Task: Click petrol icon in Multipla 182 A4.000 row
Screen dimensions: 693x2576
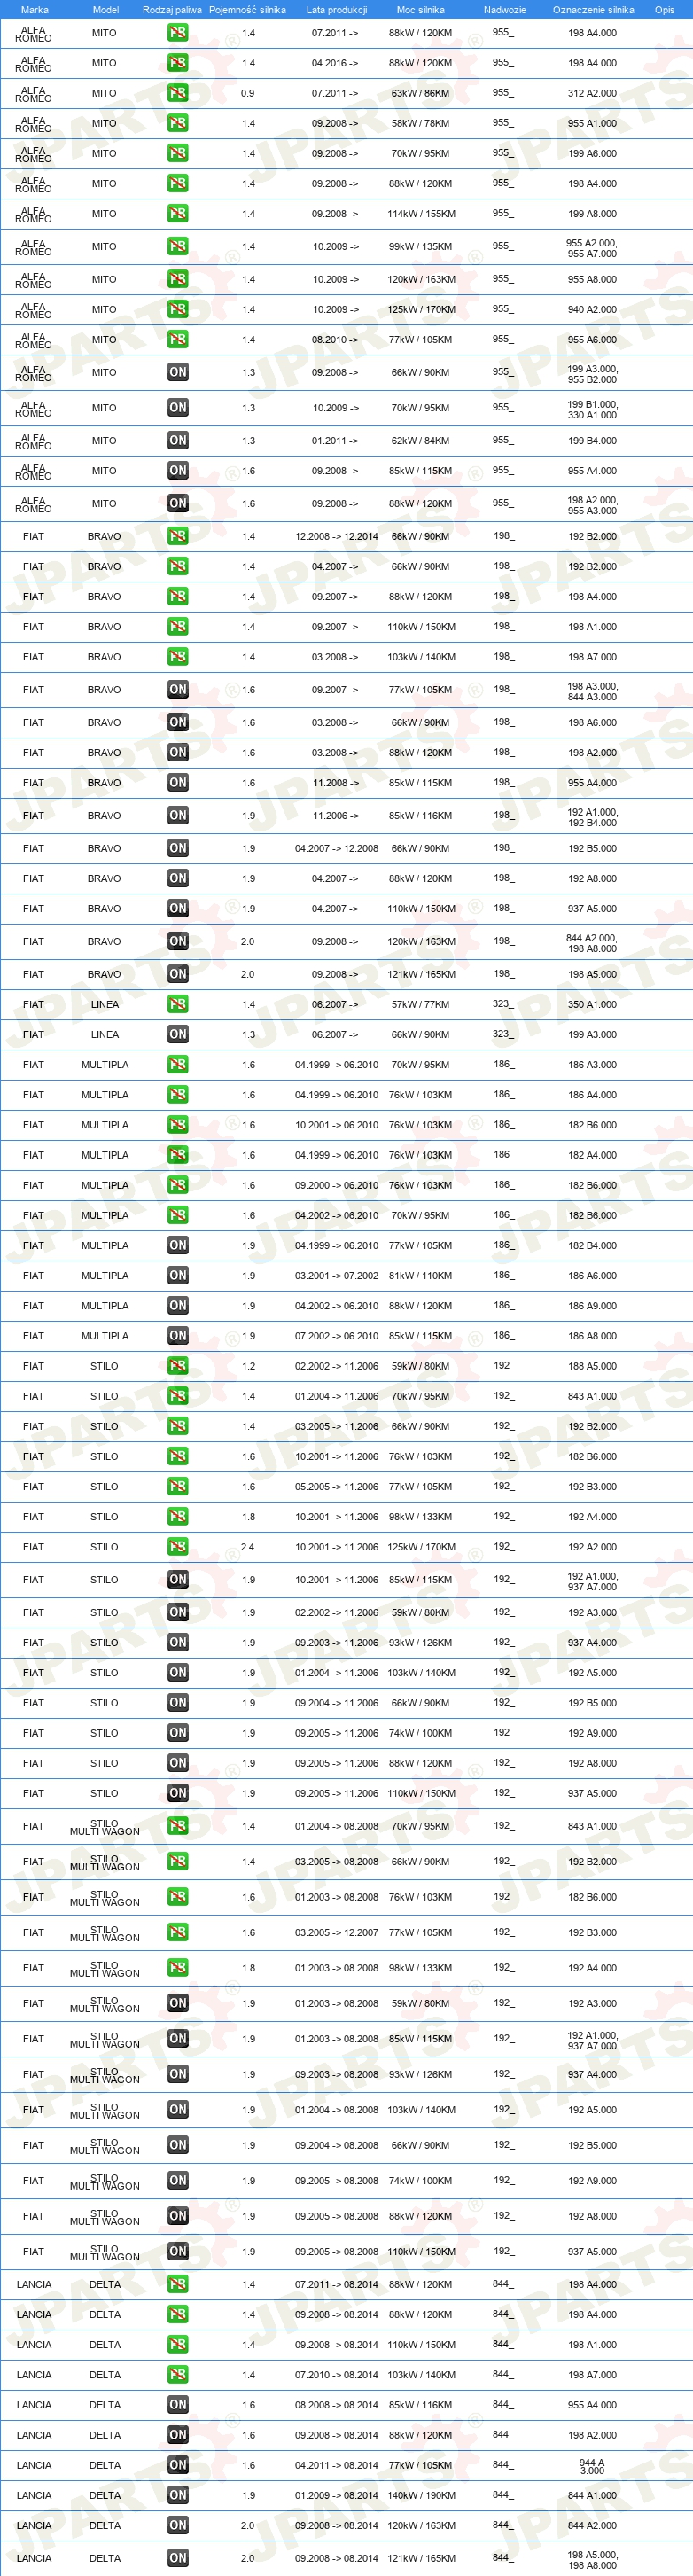Action: coord(178,1154)
